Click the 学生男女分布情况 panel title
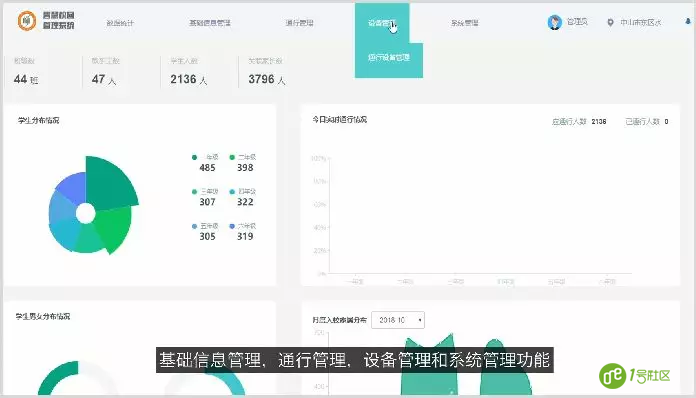The image size is (696, 398). (x=43, y=316)
